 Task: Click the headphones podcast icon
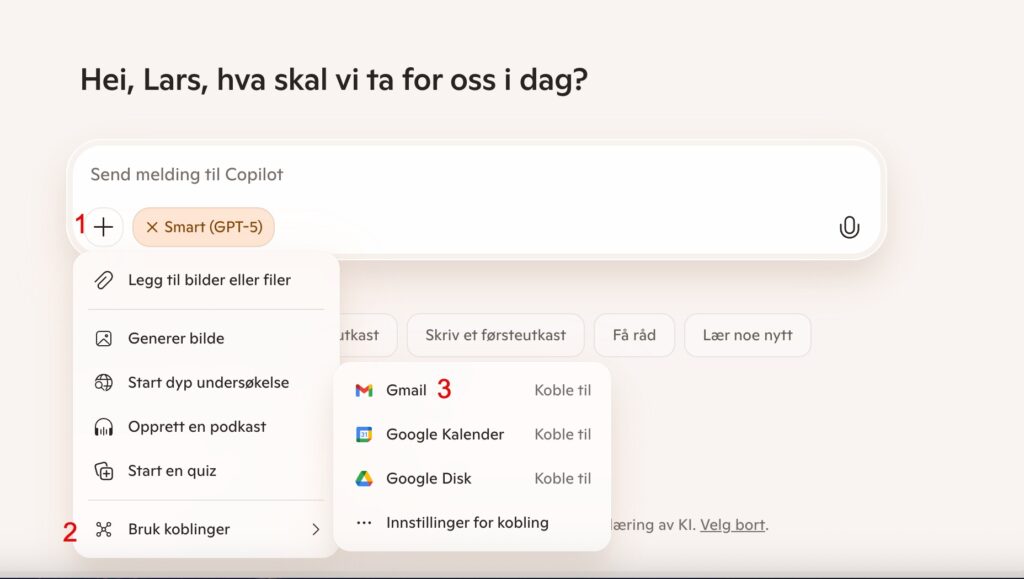coord(104,426)
